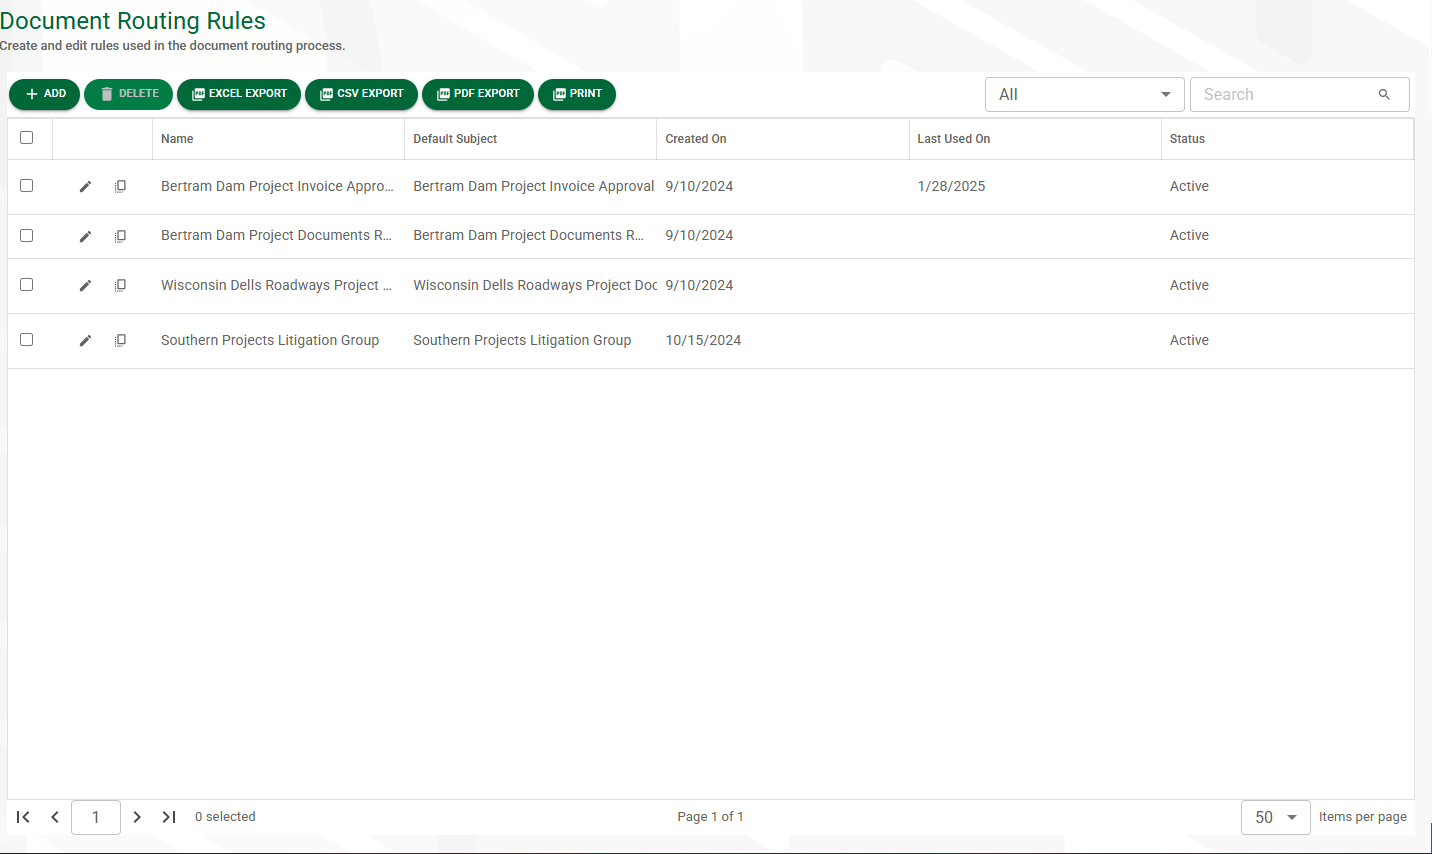Duplicate the Bertram Dam Project Documents rule

click(120, 236)
